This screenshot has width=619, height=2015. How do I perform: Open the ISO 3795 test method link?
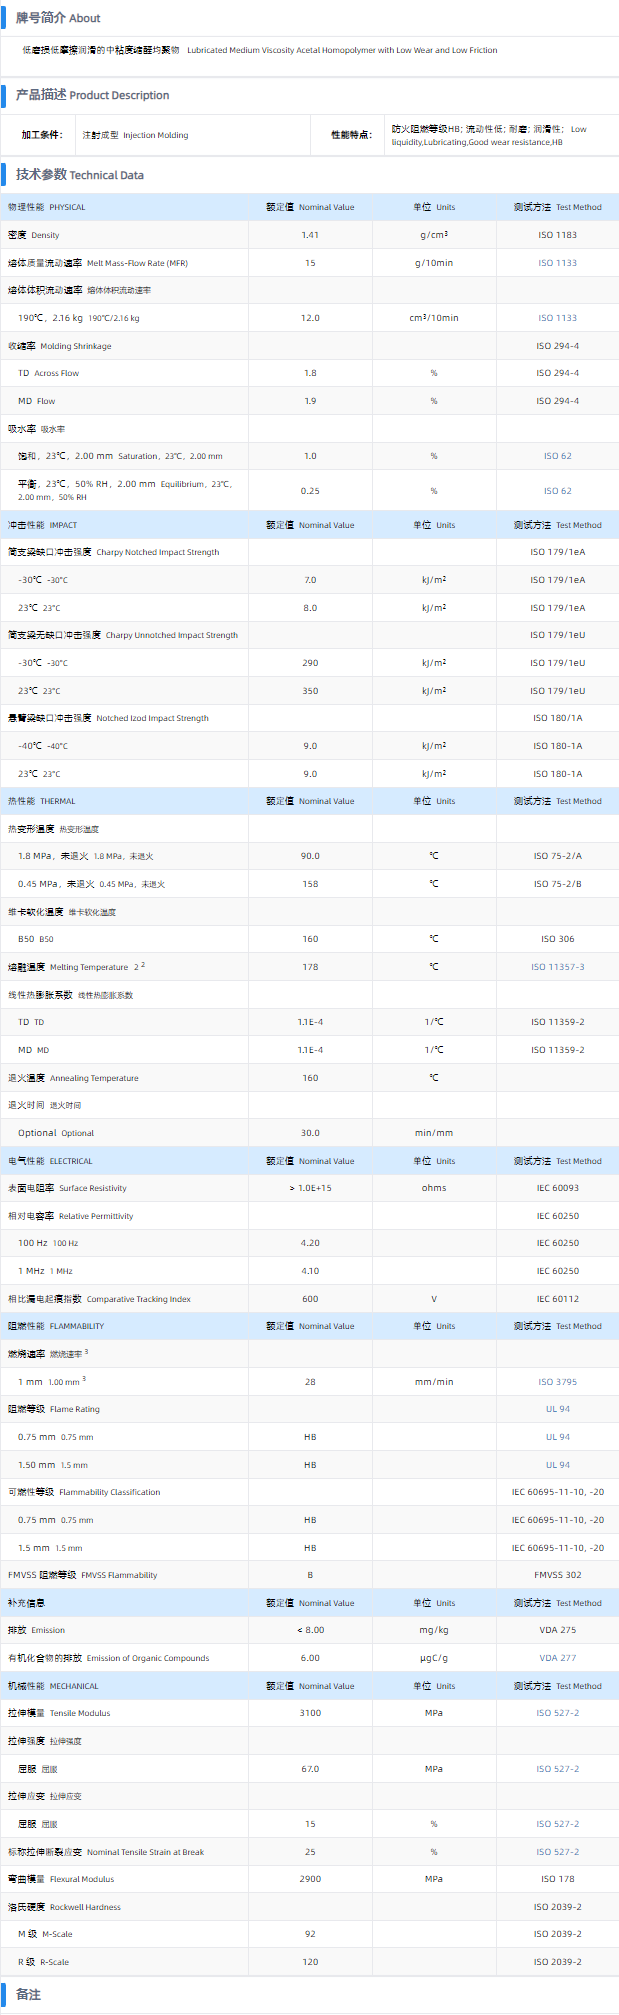click(x=557, y=1382)
